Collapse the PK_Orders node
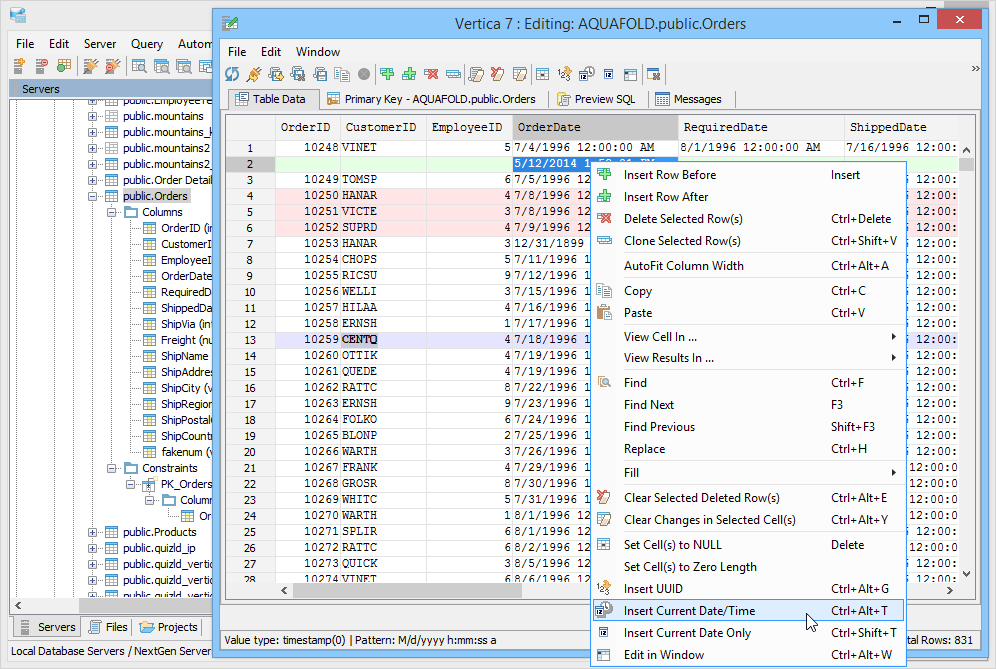 [131, 484]
